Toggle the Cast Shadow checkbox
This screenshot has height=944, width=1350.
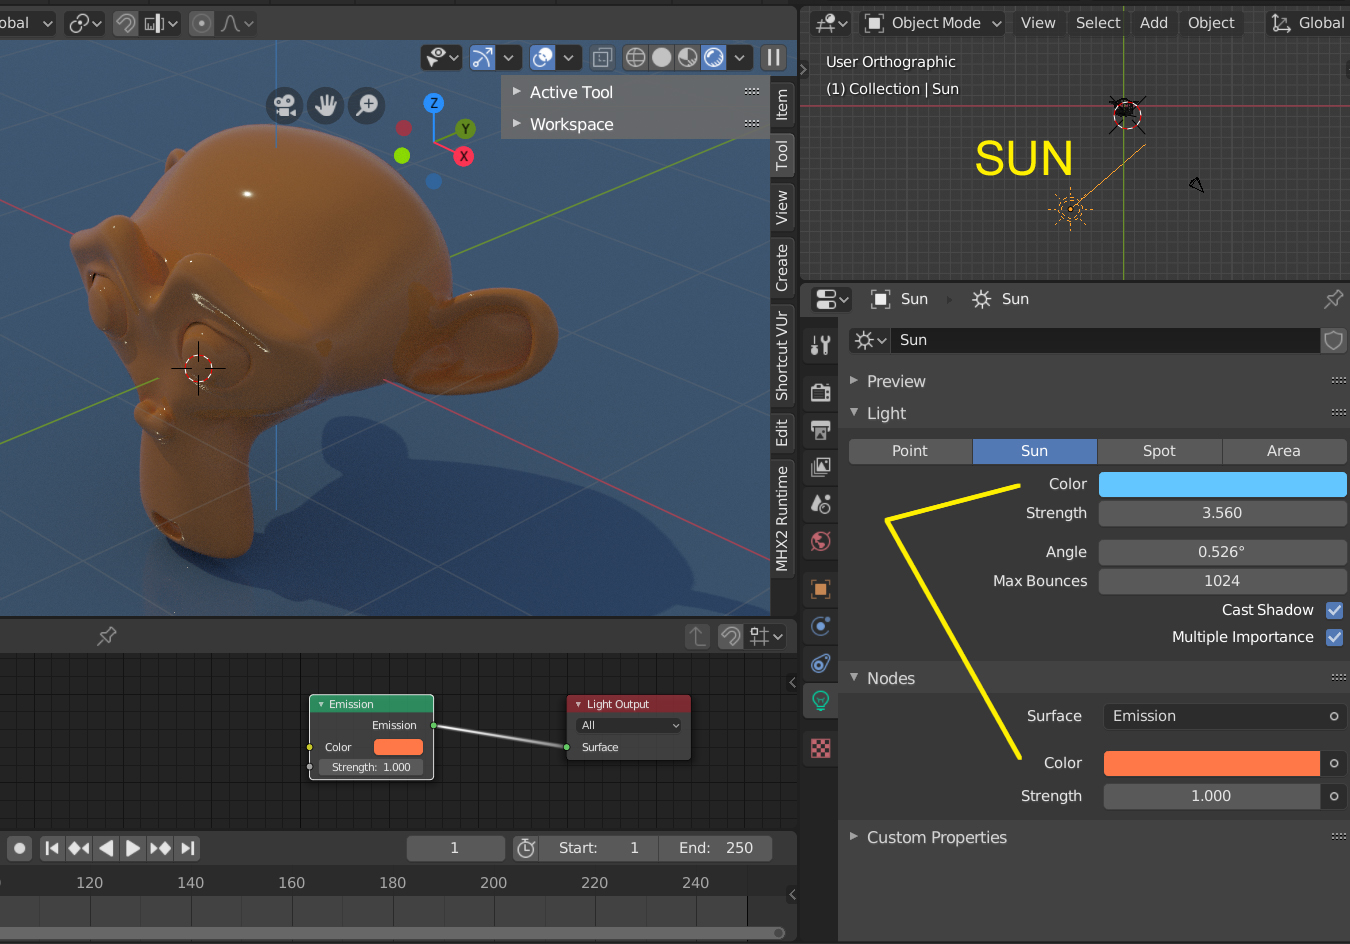coord(1334,610)
